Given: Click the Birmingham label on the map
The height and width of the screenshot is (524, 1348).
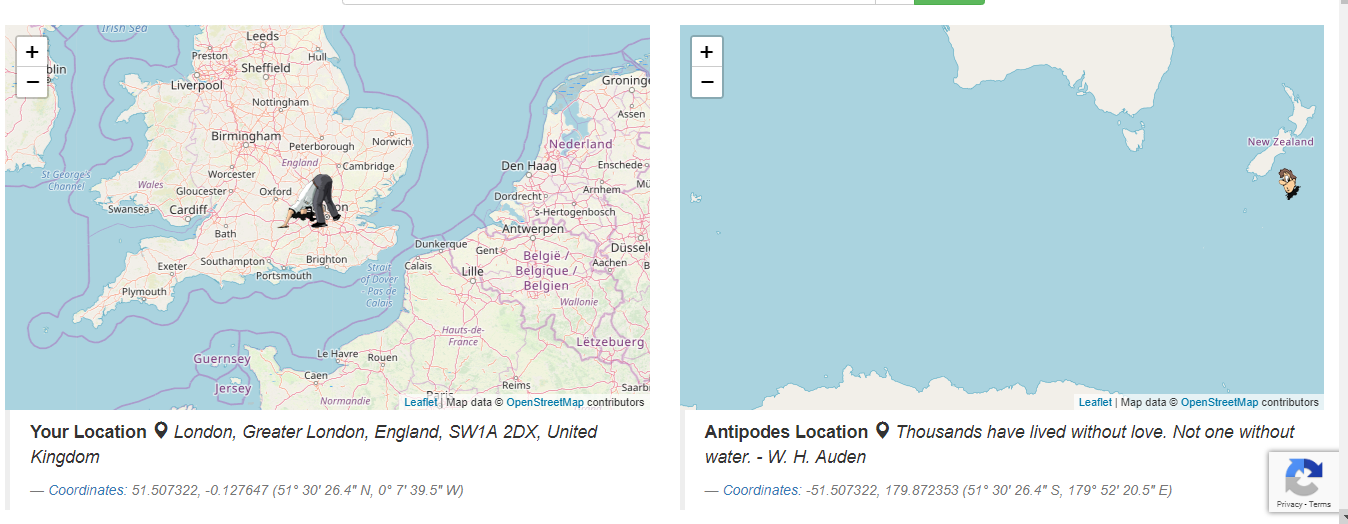Looking at the screenshot, I should tap(246, 136).
